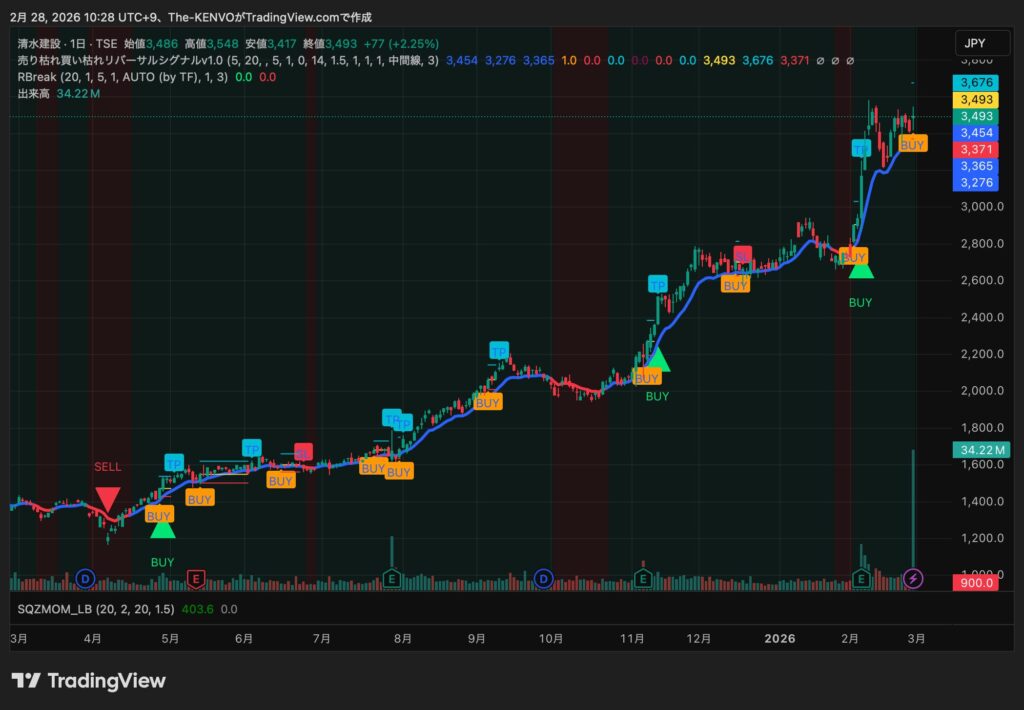Click the orange BUY label near the latest candle
The width and height of the screenshot is (1024, 710).
click(x=912, y=144)
